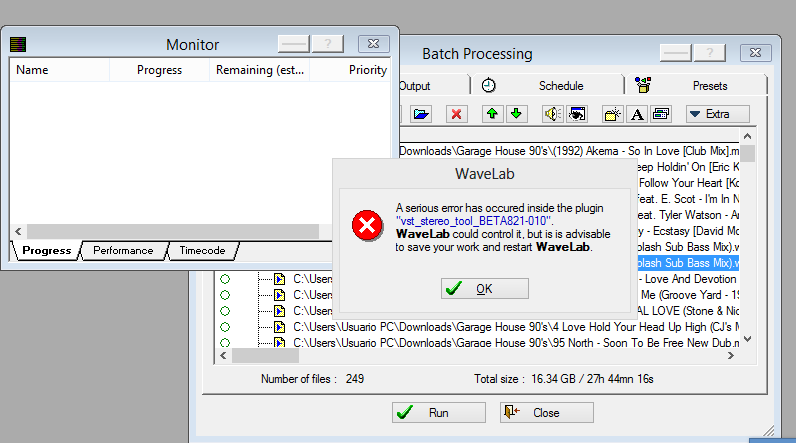
Task: Switch to the Timecode tab in Monitor
Action: [202, 250]
